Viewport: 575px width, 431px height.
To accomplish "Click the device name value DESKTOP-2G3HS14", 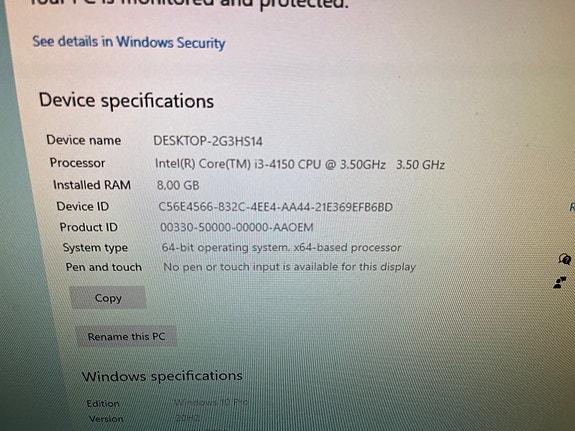I will coord(208,141).
